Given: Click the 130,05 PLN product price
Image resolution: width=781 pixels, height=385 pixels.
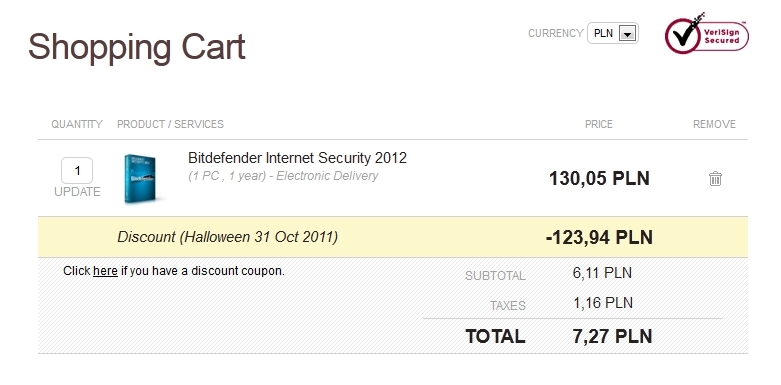Looking at the screenshot, I should click(x=599, y=178).
